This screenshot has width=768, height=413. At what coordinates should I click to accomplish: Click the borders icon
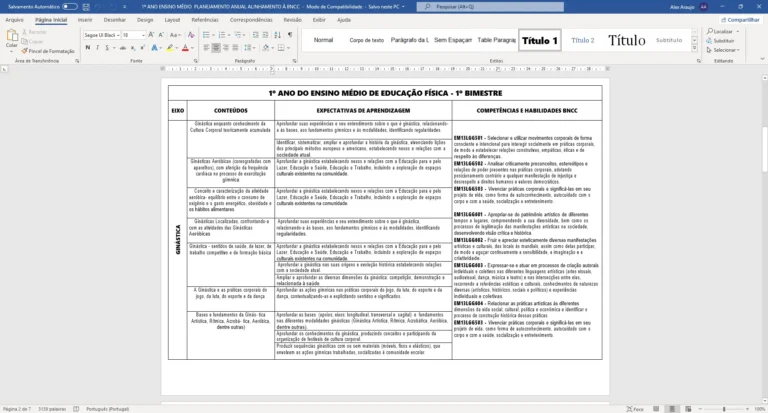(281, 48)
